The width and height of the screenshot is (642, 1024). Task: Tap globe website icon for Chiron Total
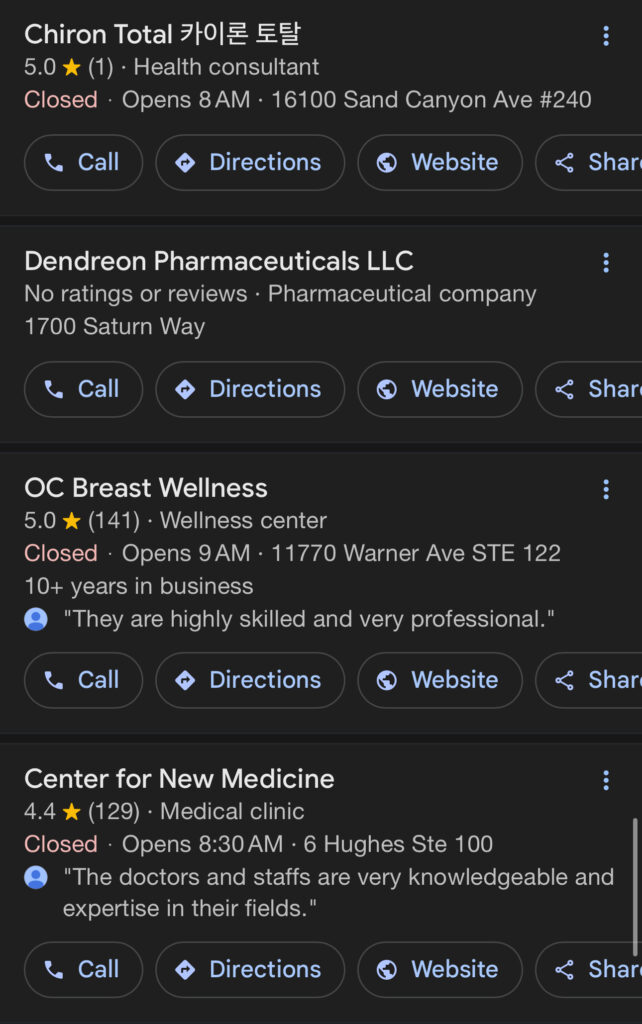click(x=387, y=163)
